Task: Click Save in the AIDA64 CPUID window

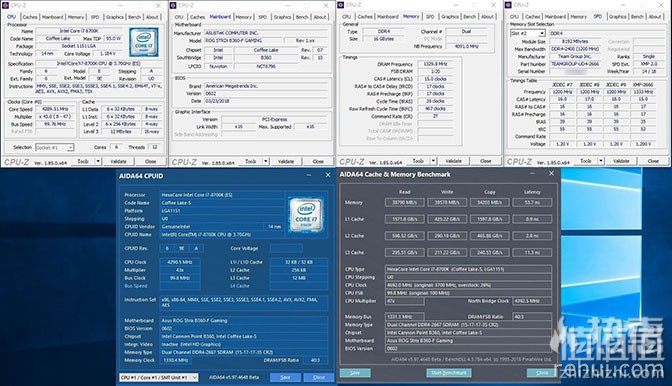Action: [285, 377]
